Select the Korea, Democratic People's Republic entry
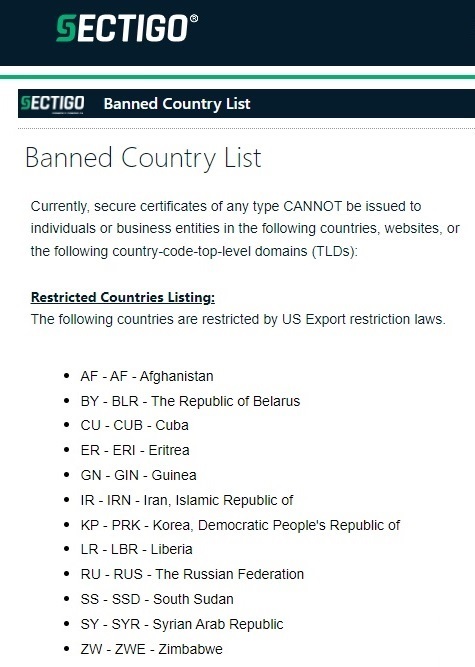 pos(240,525)
